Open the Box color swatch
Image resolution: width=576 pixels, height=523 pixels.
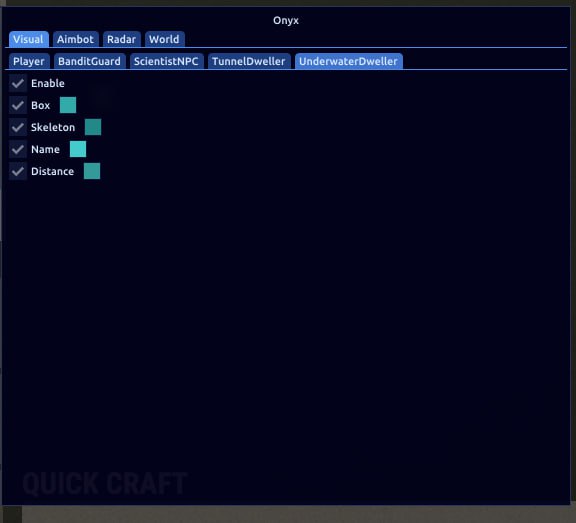[x=68, y=105]
